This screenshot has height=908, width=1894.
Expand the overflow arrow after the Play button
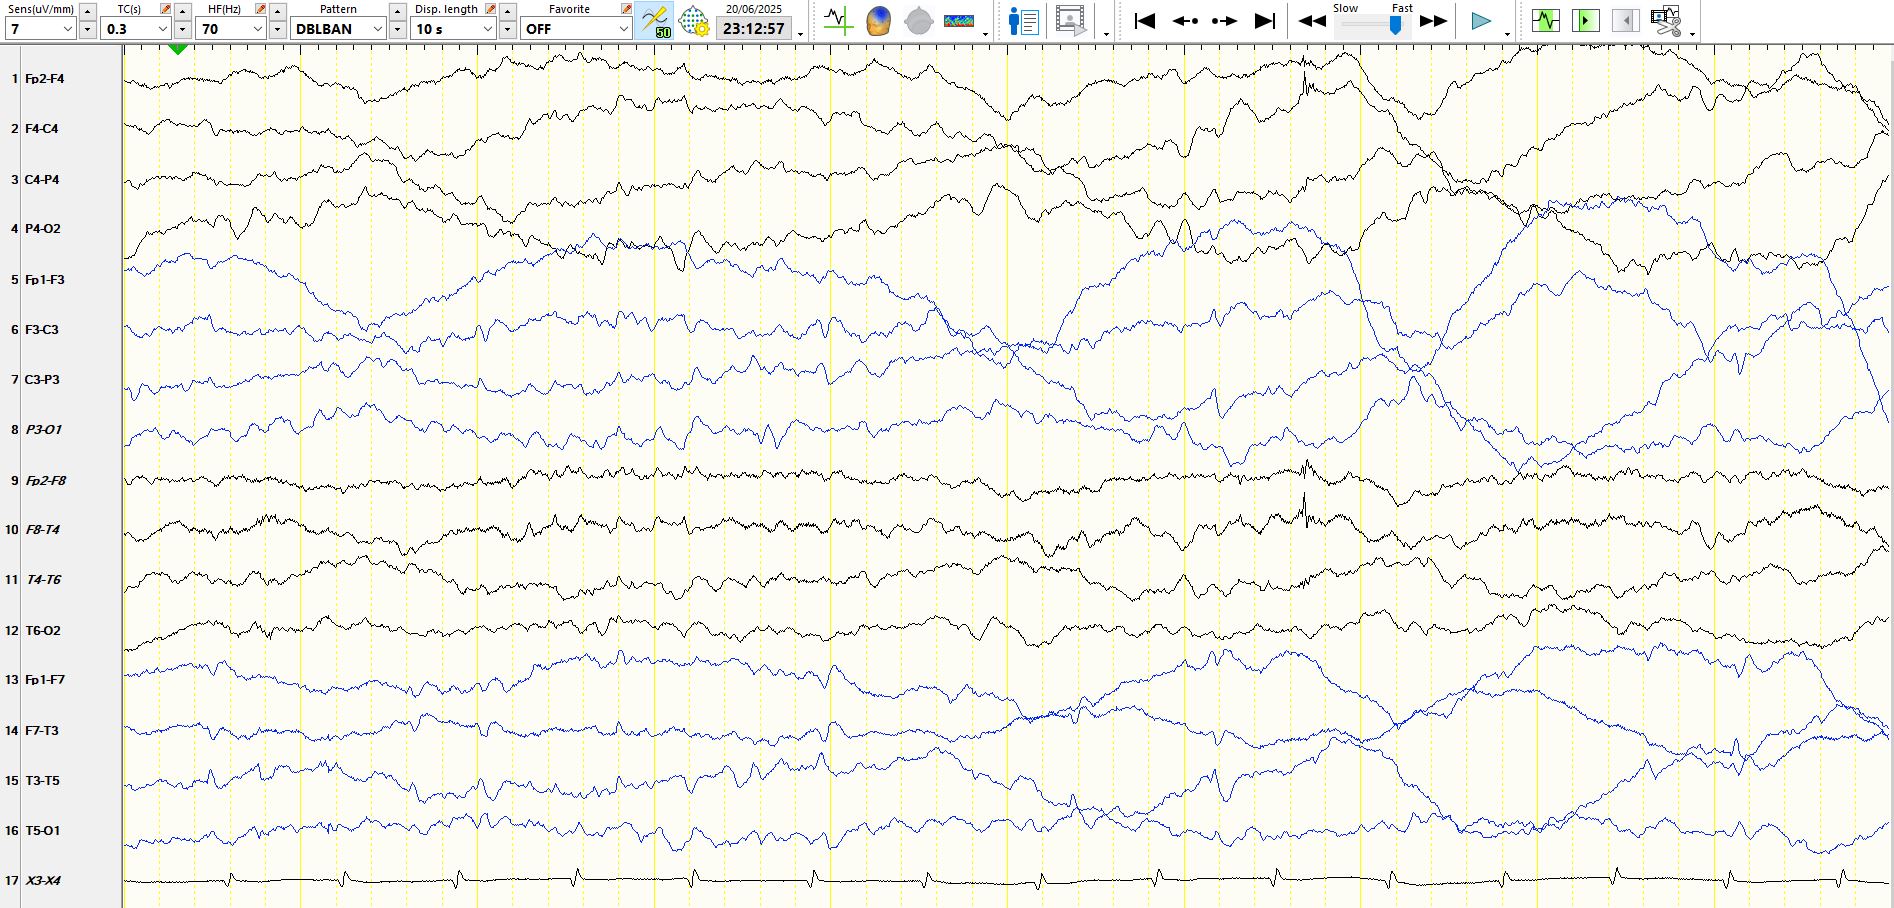(1507, 34)
